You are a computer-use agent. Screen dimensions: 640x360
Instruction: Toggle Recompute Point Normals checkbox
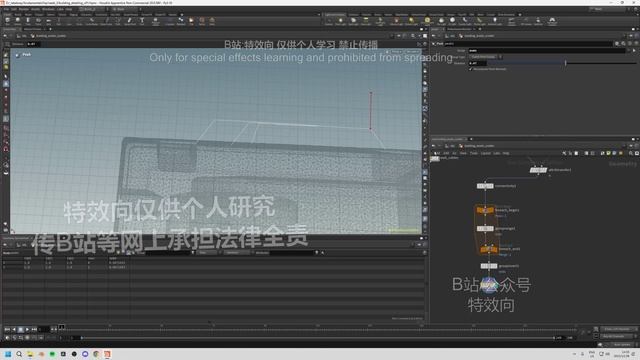click(471, 69)
